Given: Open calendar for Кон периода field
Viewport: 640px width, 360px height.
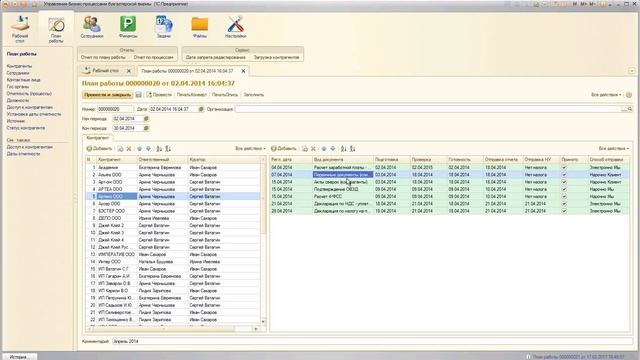Looking at the screenshot, I should [146, 128].
